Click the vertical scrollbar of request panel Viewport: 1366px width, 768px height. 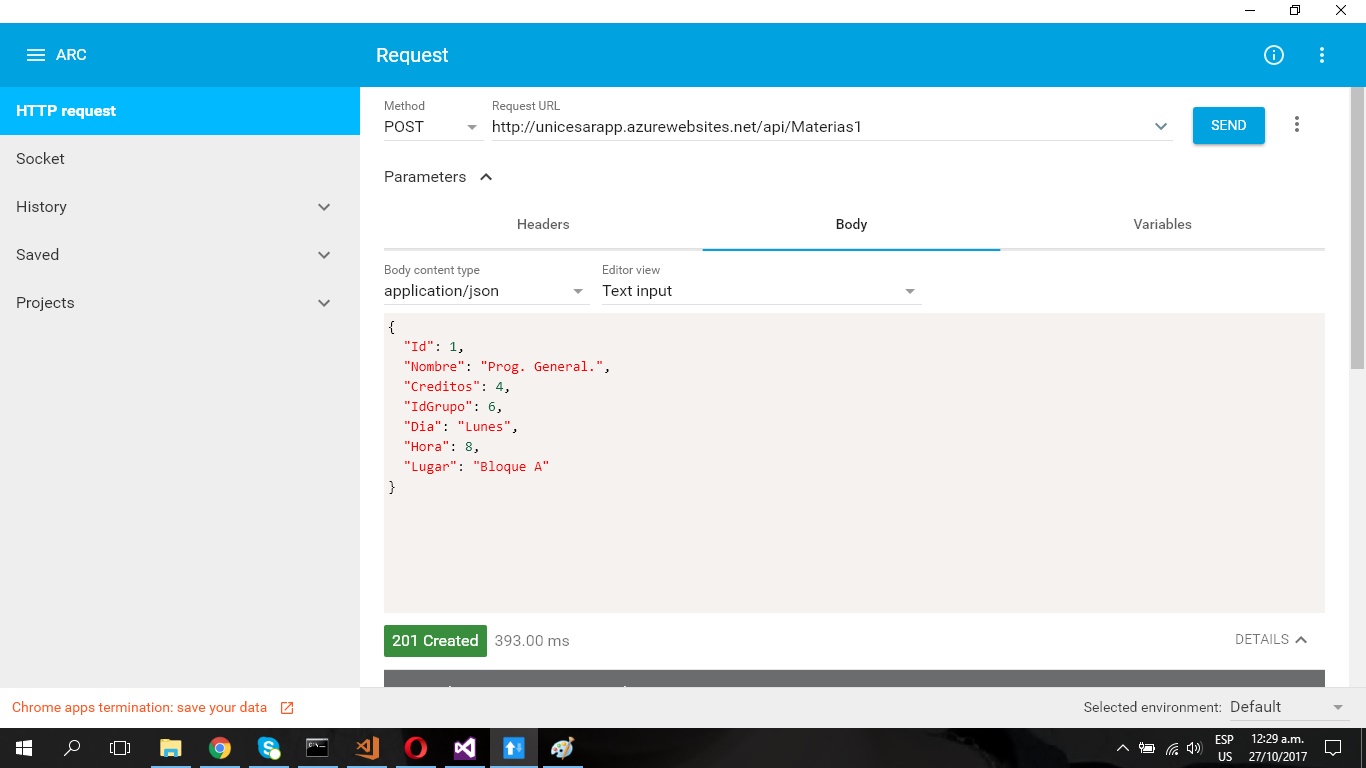[1358, 228]
